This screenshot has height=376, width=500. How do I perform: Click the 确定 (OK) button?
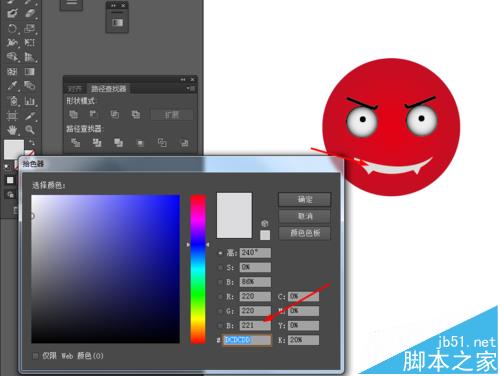305,200
